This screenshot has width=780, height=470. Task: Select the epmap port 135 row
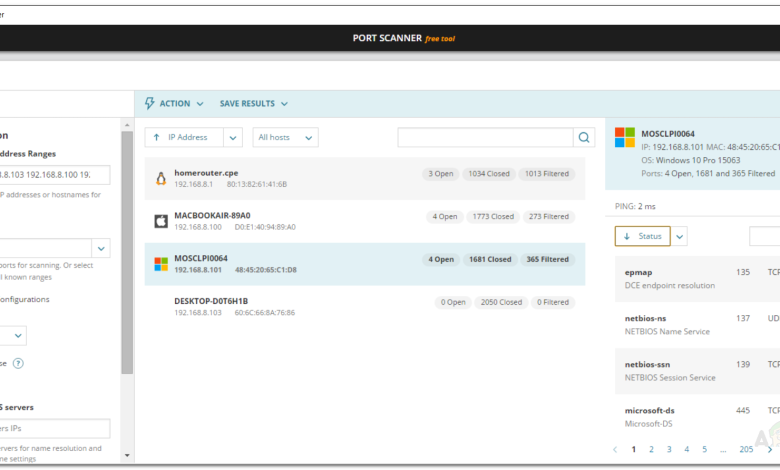tap(697, 279)
